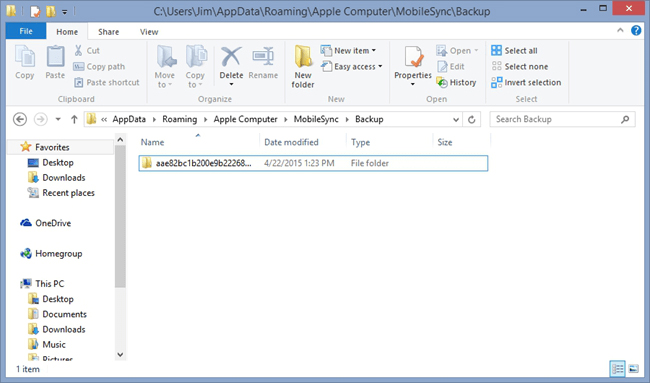Switch to large icons view toggle
The width and height of the screenshot is (650, 383).
[x=633, y=368]
